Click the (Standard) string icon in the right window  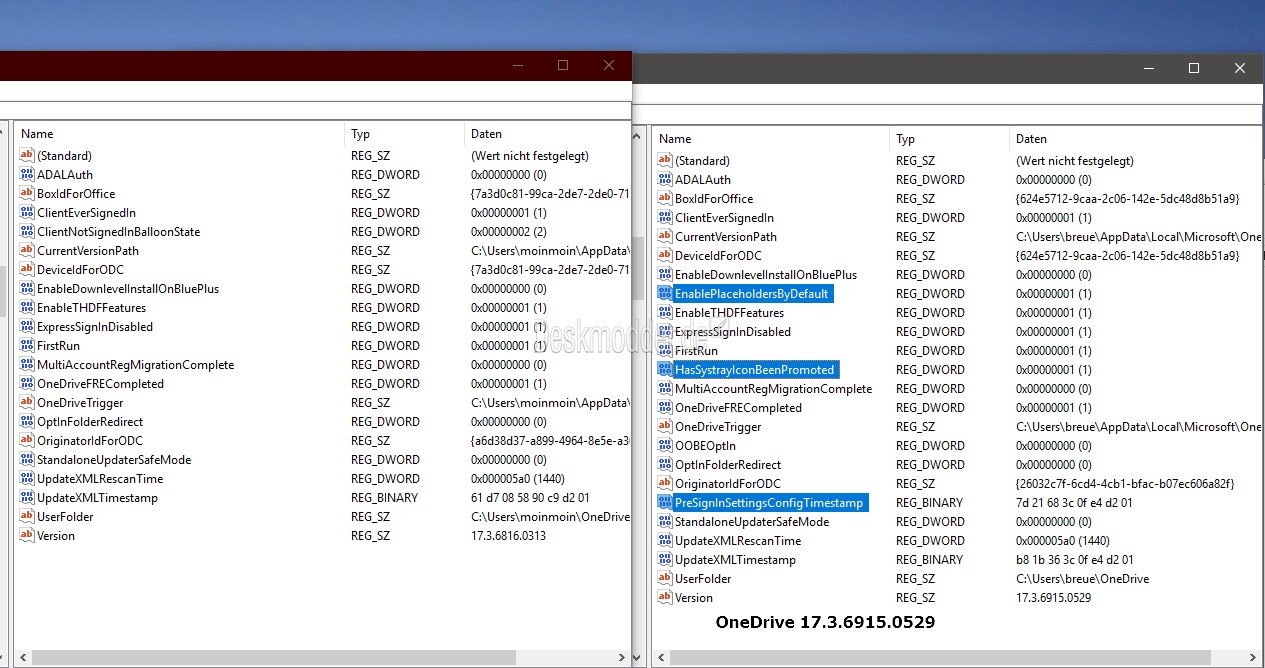point(665,160)
